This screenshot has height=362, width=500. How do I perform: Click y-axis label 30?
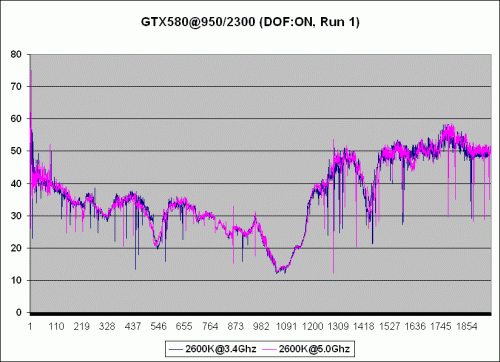click(x=16, y=216)
